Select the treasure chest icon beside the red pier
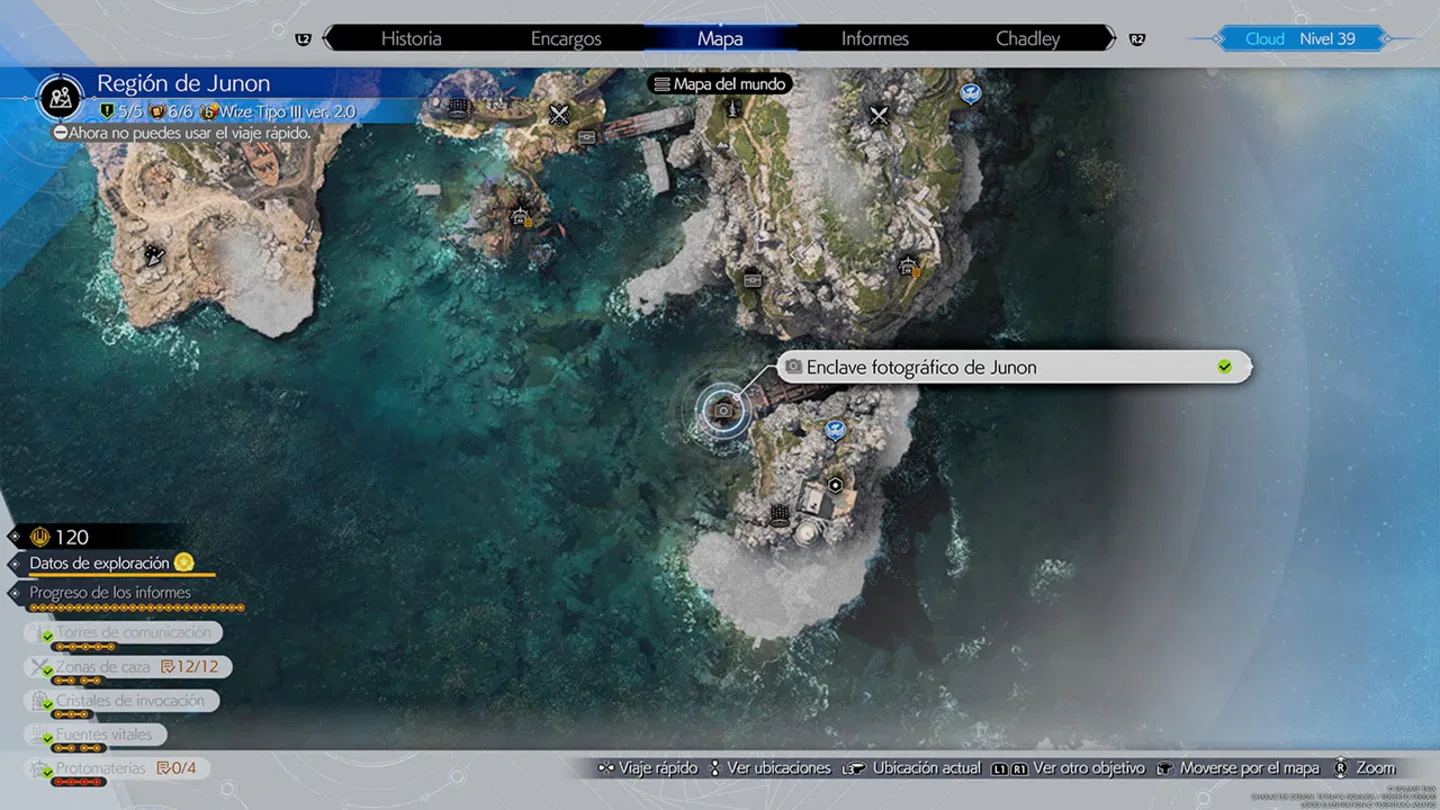 coord(587,137)
